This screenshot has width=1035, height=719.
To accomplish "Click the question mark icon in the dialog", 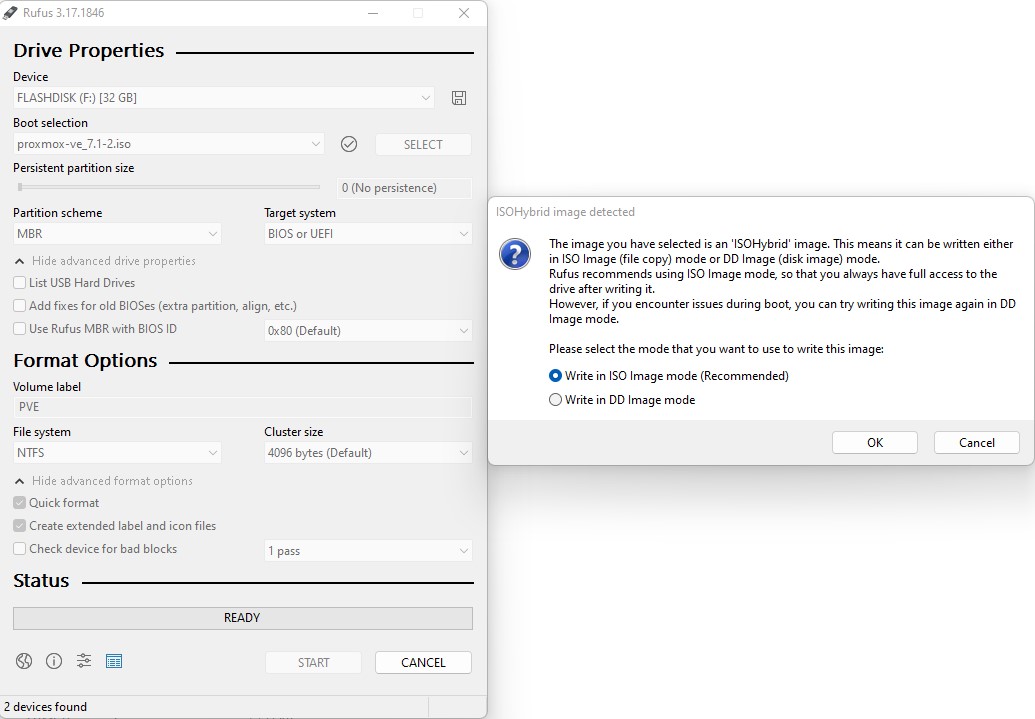I will click(x=515, y=254).
